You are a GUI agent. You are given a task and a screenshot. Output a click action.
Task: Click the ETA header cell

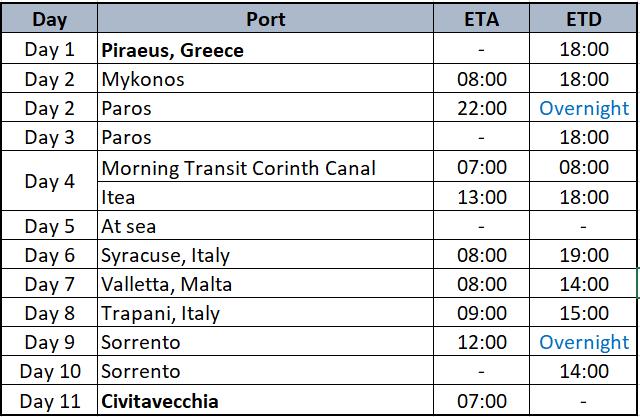pos(481,19)
